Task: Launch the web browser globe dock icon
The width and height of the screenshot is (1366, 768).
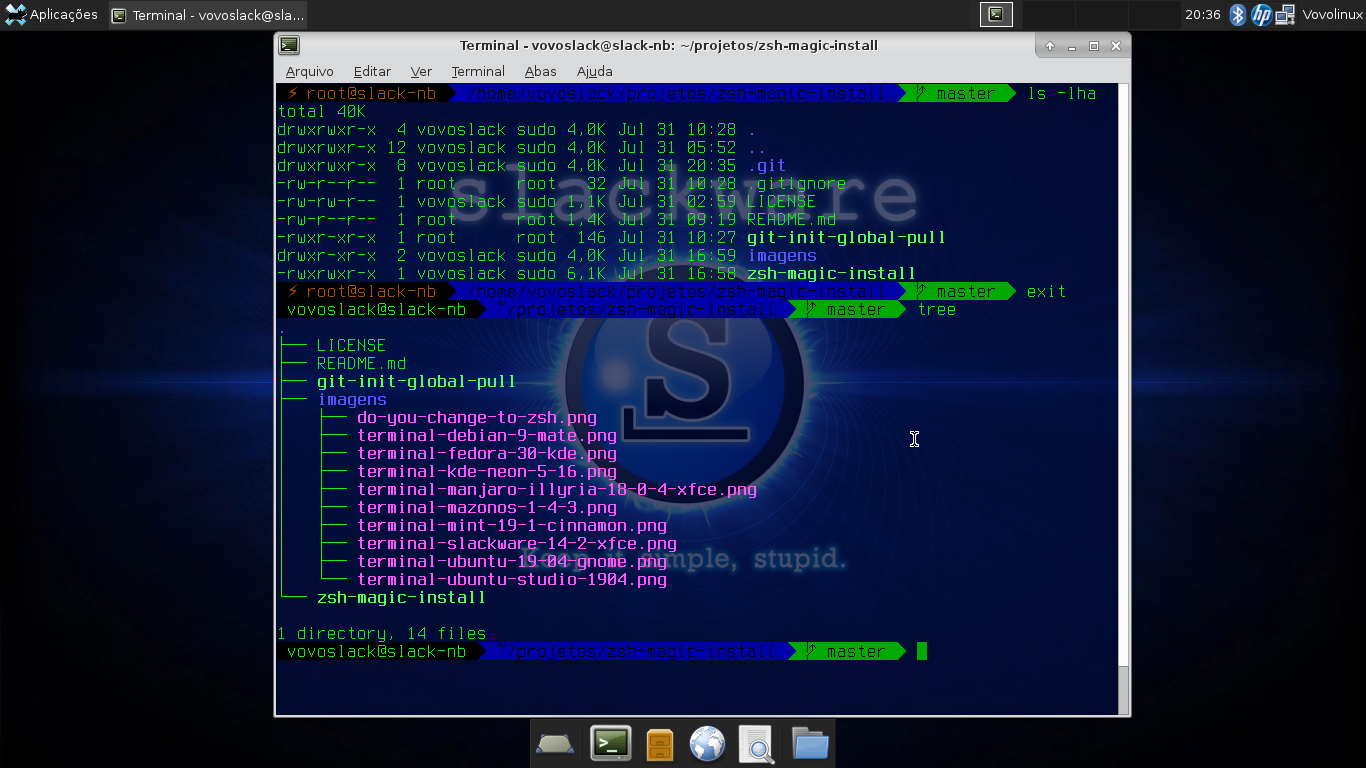Action: click(x=707, y=744)
